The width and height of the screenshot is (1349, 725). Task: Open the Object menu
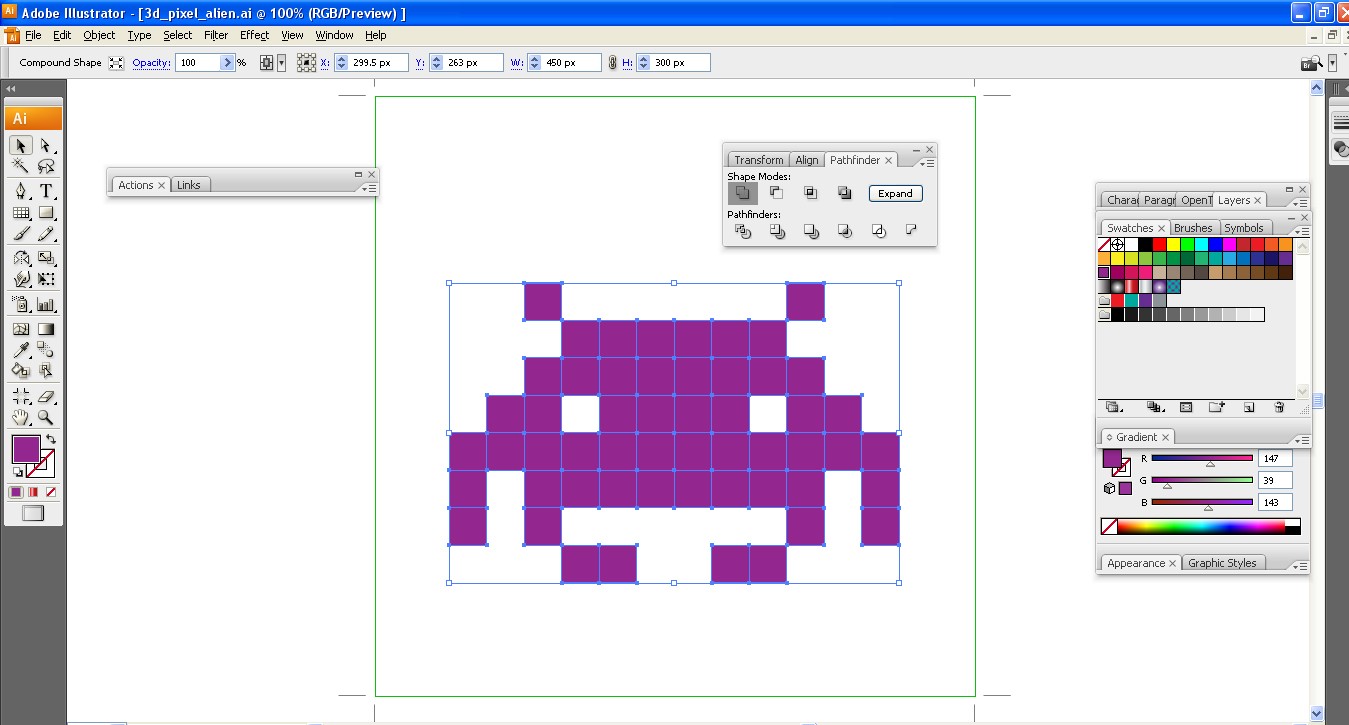point(99,35)
